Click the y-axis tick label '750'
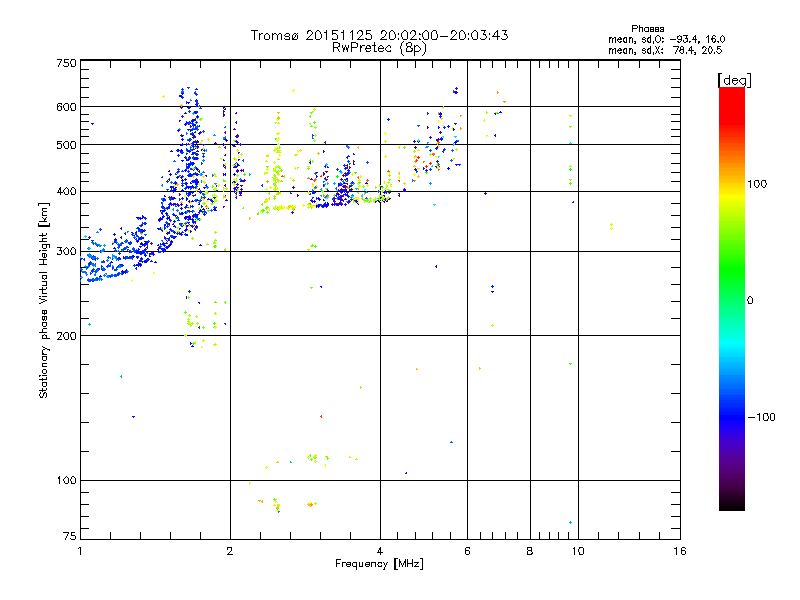Viewport: 800px width, 600px height. [x=66, y=63]
